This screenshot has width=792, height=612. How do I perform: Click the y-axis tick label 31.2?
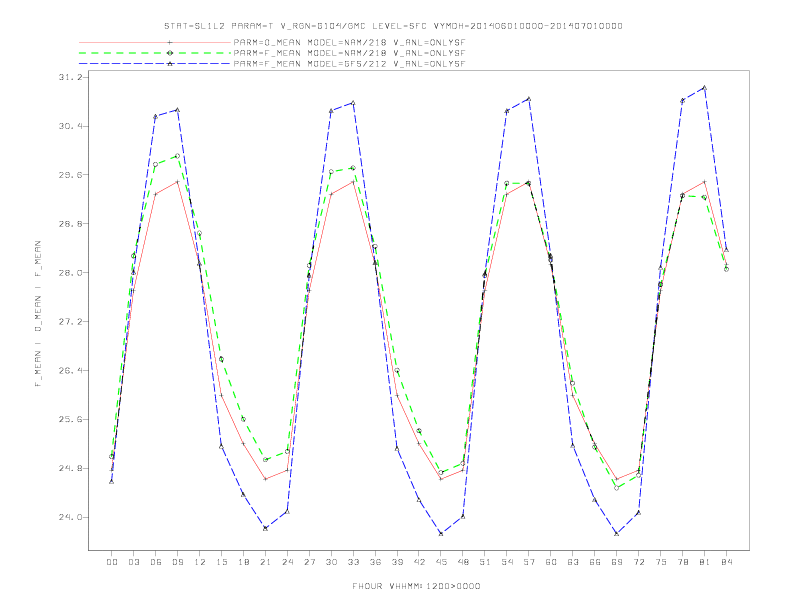coord(70,77)
